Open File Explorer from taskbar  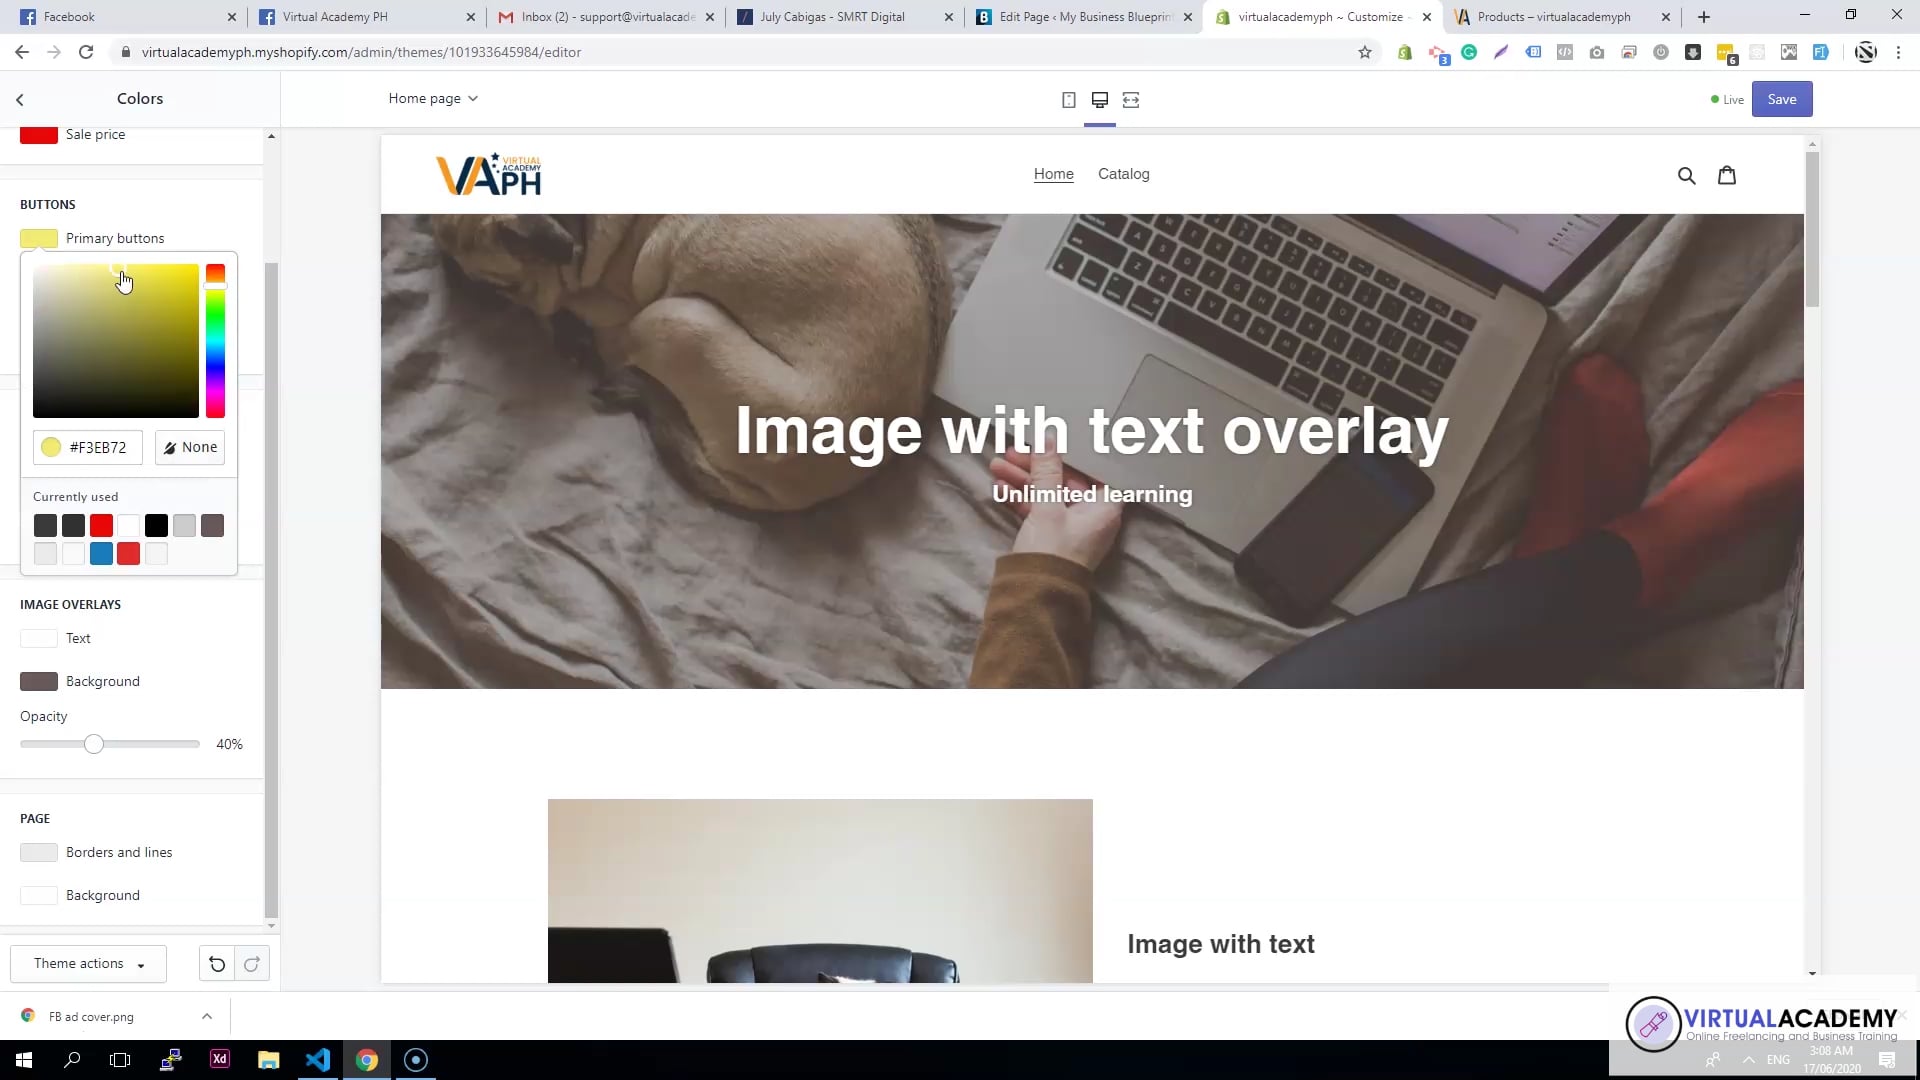268,1060
